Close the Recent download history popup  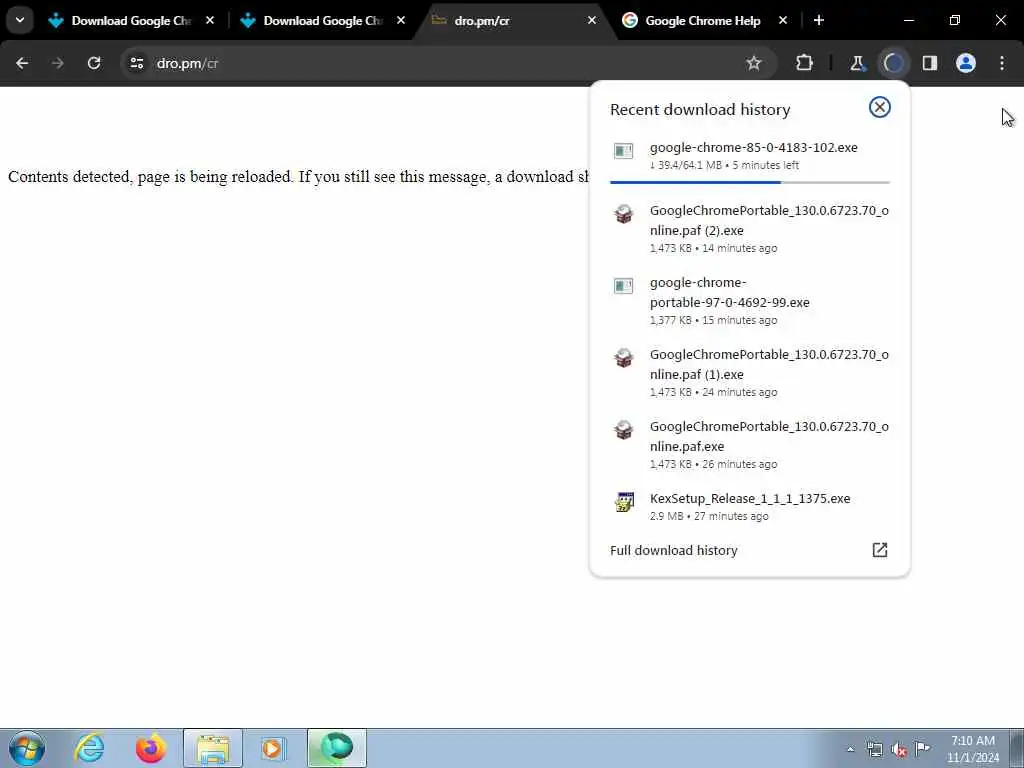click(880, 107)
